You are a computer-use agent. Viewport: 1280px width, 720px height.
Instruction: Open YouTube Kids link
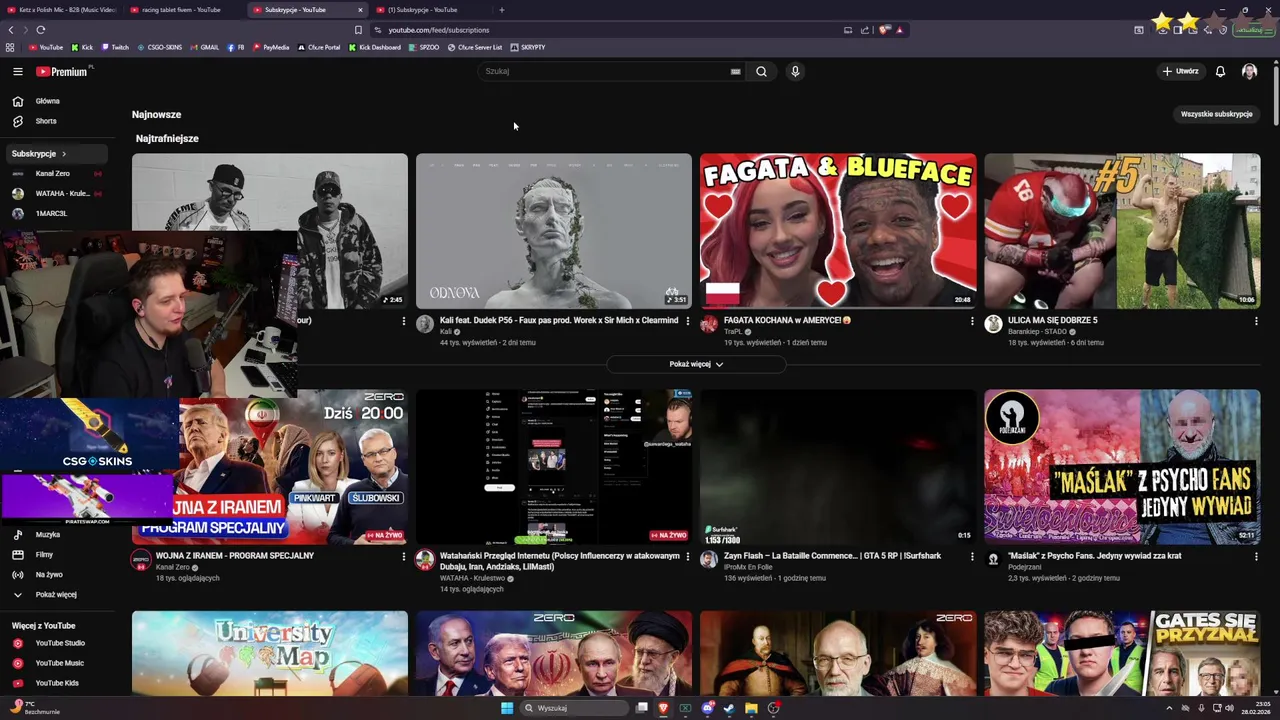(x=55, y=683)
